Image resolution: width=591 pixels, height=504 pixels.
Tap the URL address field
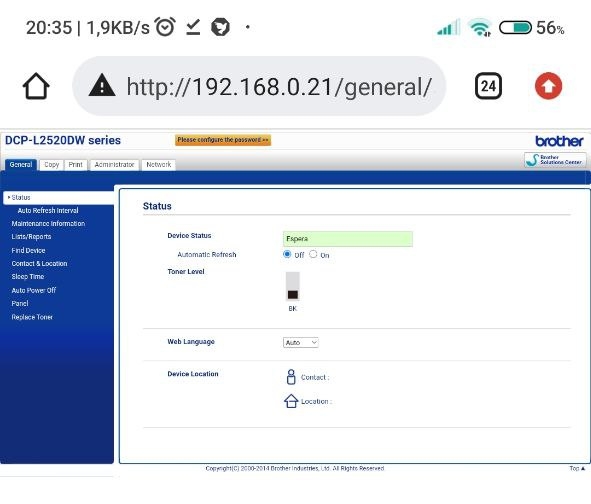click(259, 86)
